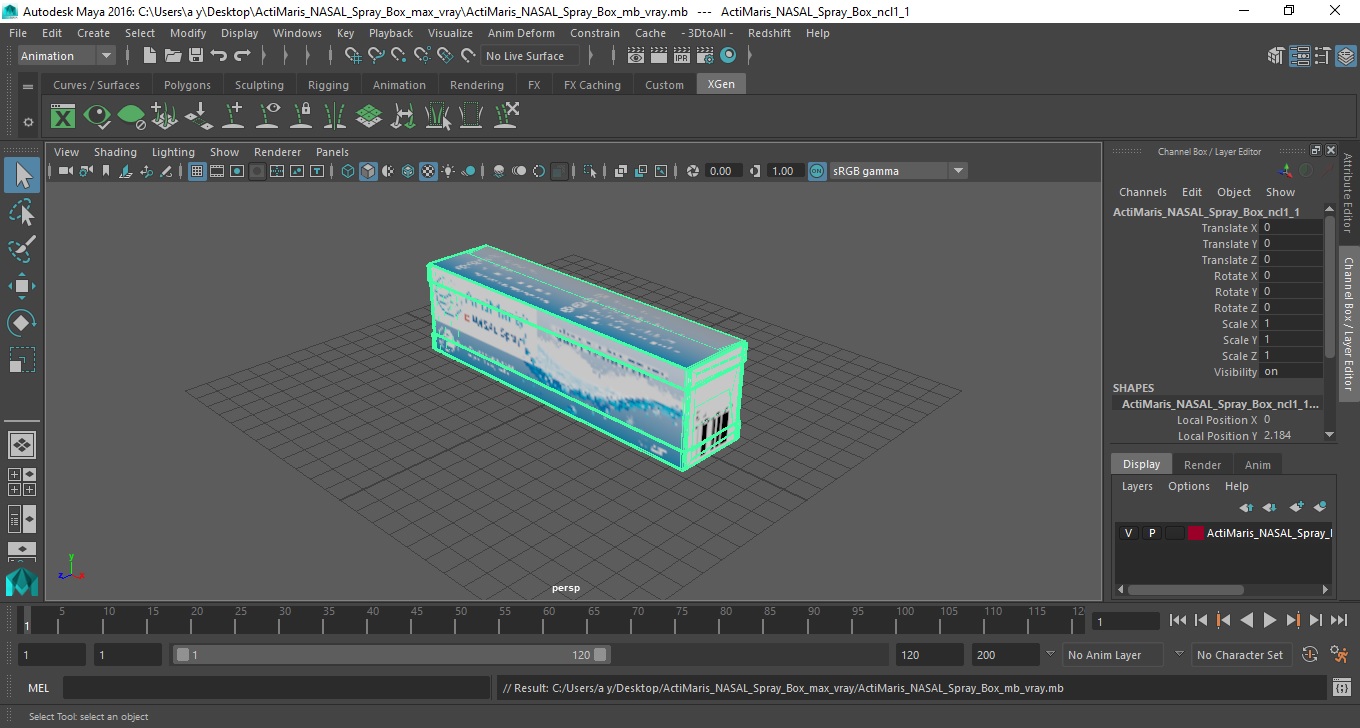Open the viewport Renderer menu

click(x=277, y=152)
